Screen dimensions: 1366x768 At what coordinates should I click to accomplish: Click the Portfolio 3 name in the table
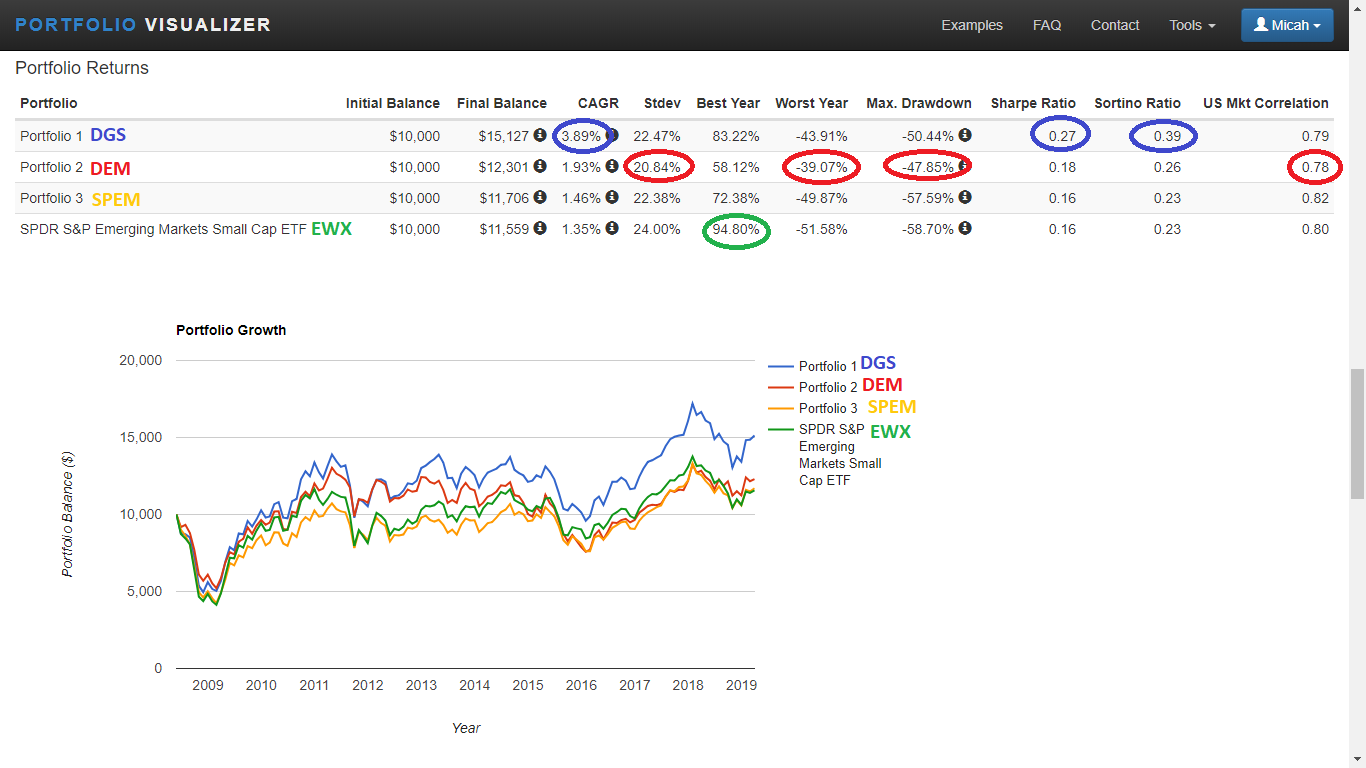tap(51, 198)
